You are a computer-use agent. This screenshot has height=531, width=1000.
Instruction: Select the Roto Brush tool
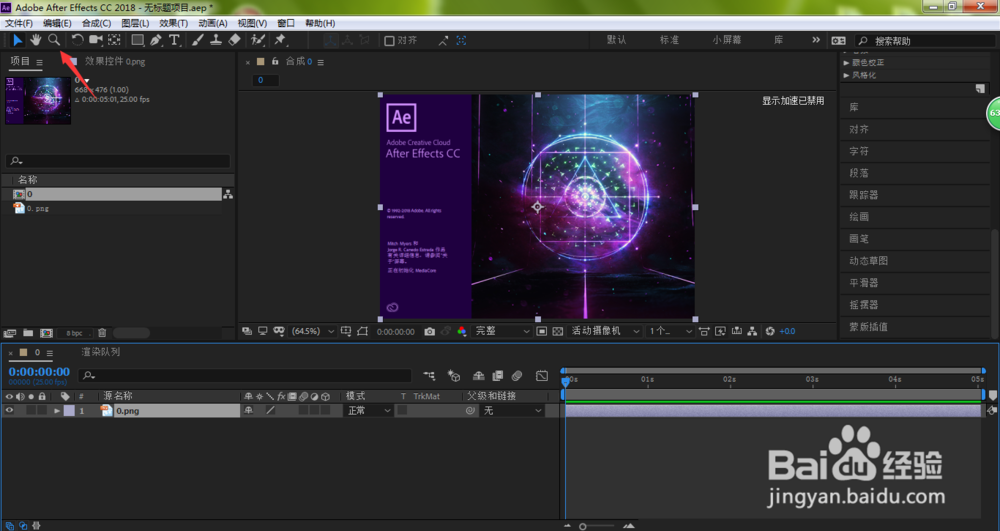258,40
